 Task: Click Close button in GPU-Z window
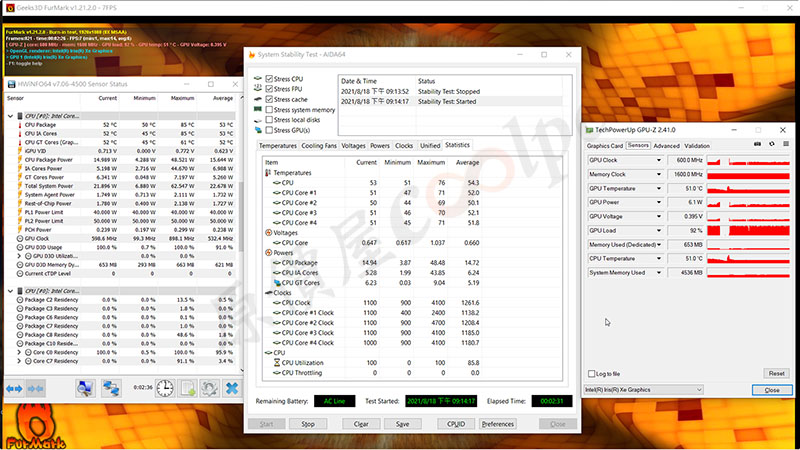[x=772, y=390]
